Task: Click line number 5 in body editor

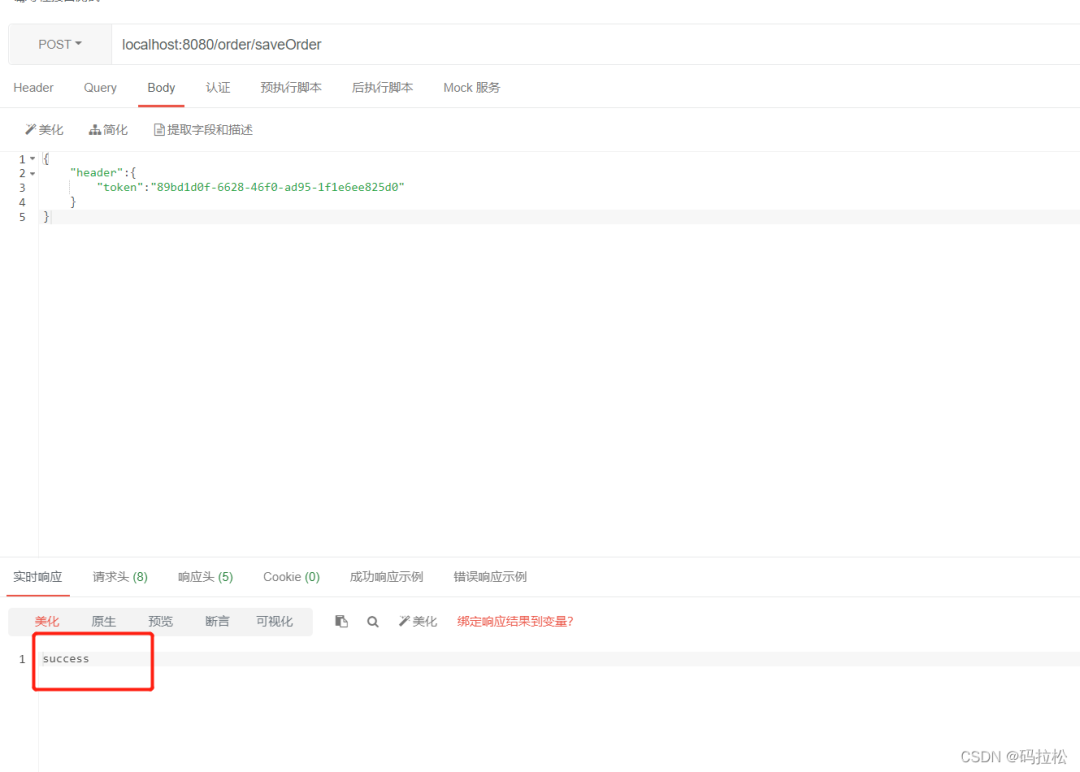Action: (22, 217)
